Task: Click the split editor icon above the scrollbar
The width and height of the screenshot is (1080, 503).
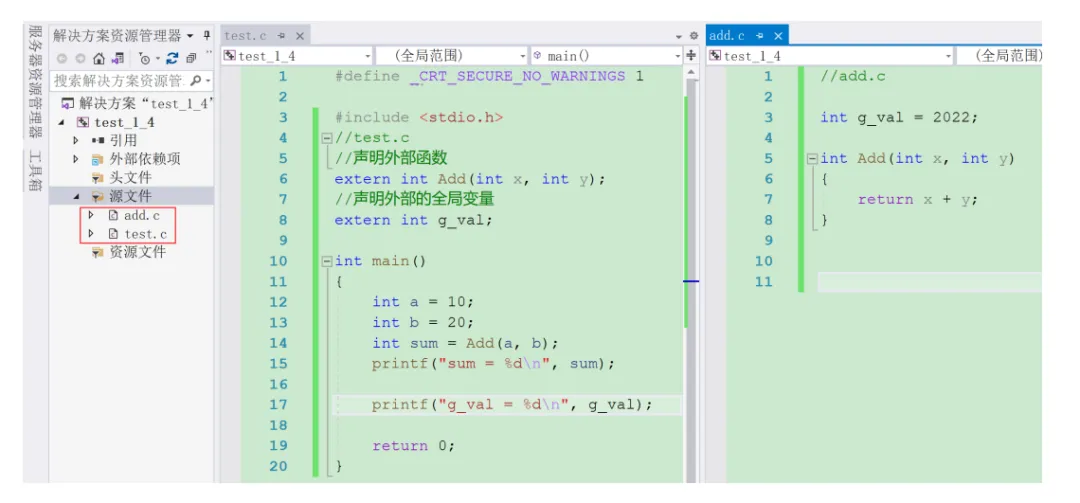Action: (692, 56)
